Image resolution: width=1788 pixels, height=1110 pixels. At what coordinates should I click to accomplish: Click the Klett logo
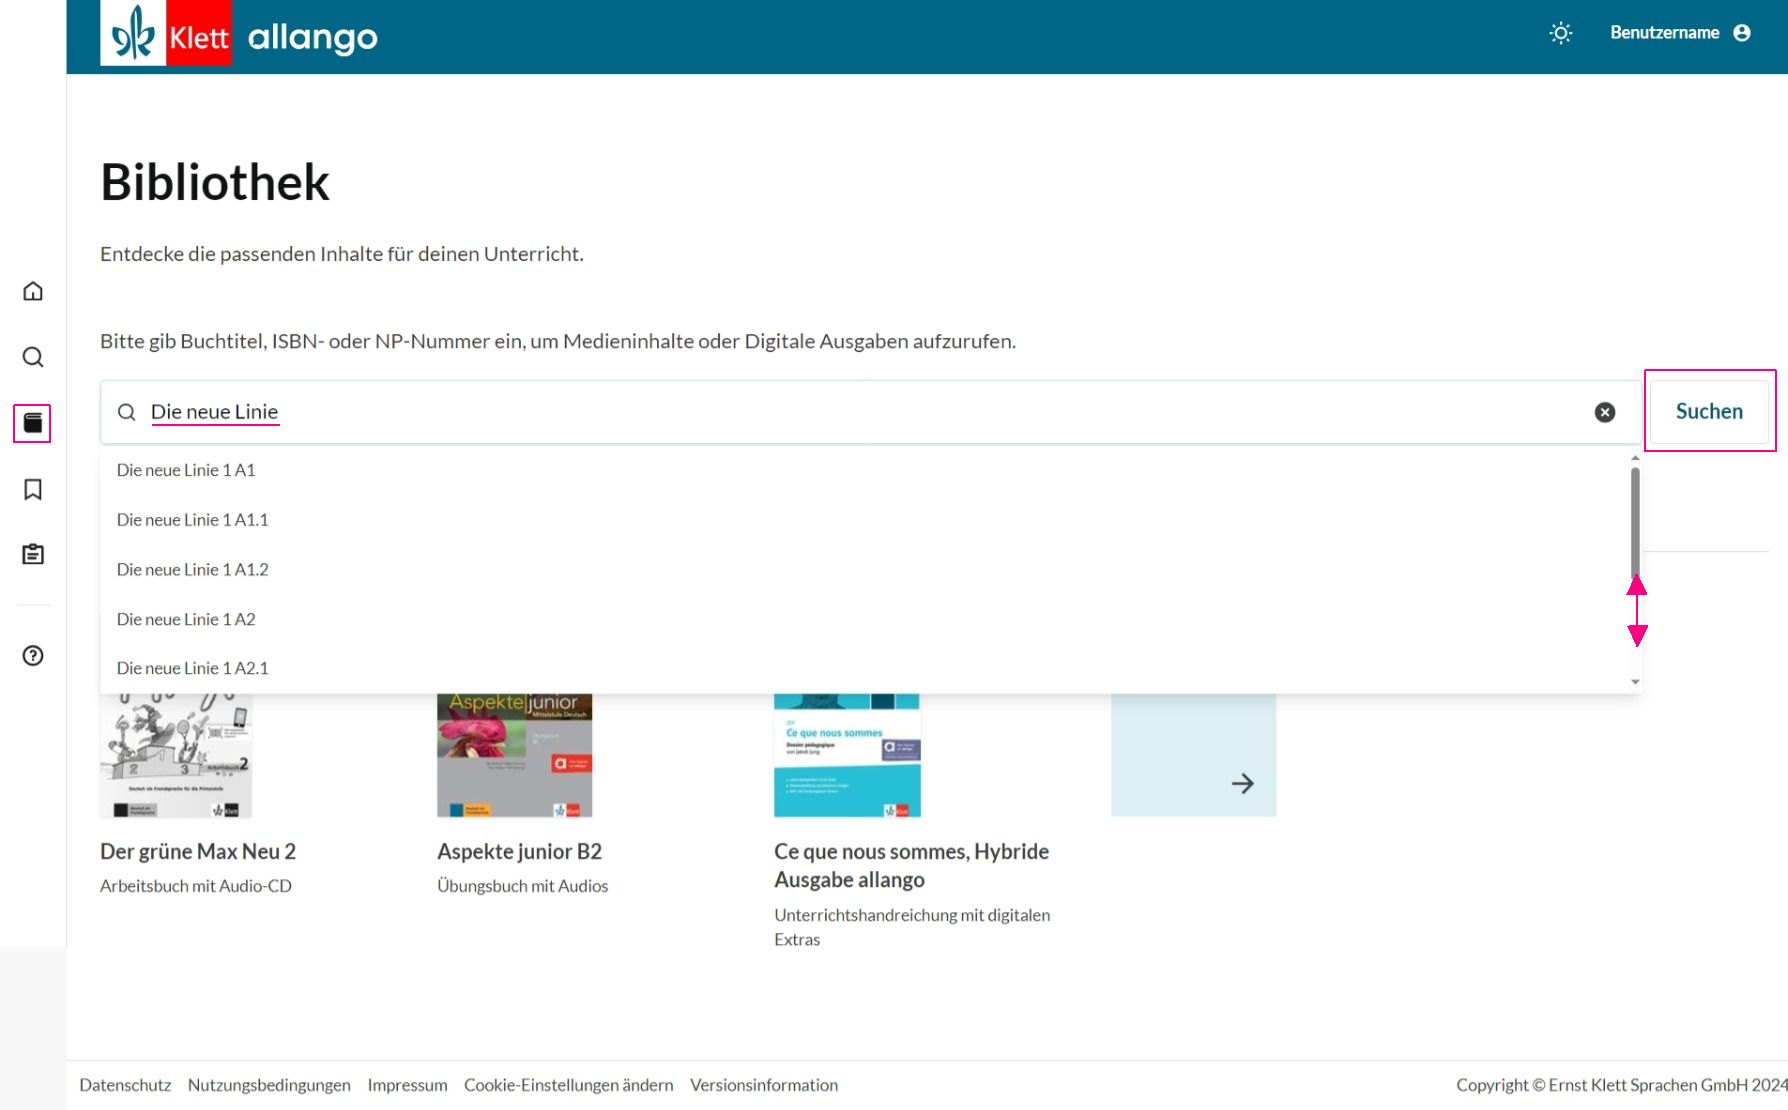pos(166,34)
